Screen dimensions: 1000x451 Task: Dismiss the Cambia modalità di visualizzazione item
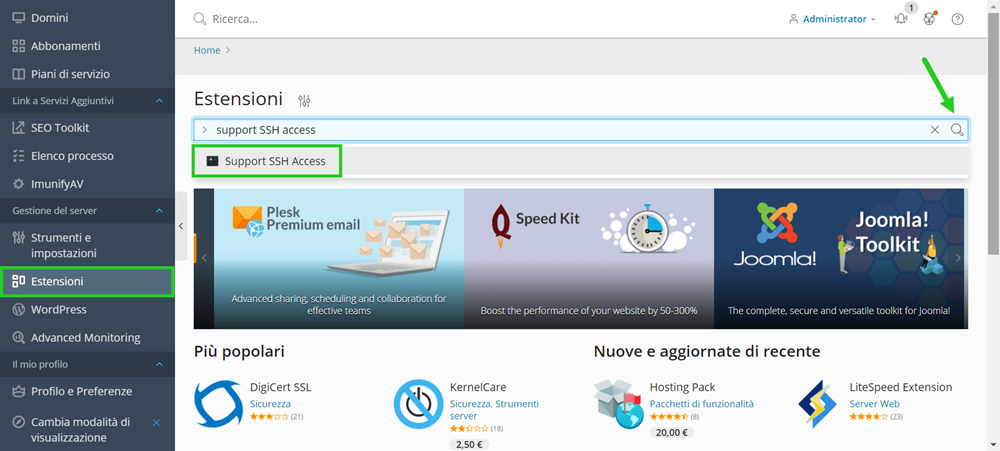pyautogui.click(x=156, y=422)
